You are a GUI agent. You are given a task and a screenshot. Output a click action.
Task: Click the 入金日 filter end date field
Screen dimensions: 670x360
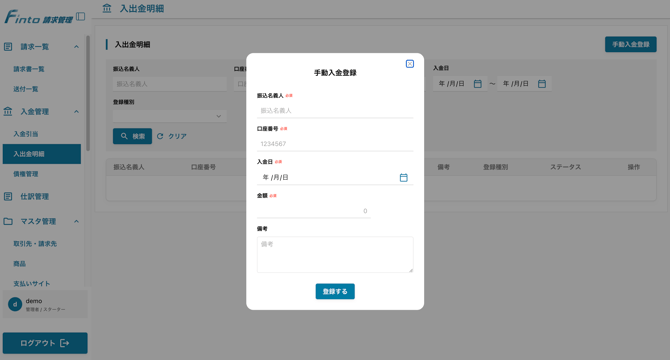point(524,84)
